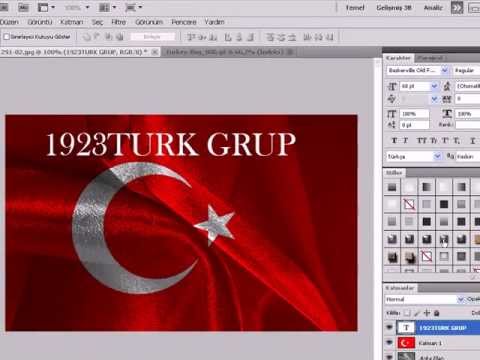Viewport: 480px width, 360px height.
Task: Toggle visibility of 1923TURK GRUP layer
Action: (389, 328)
